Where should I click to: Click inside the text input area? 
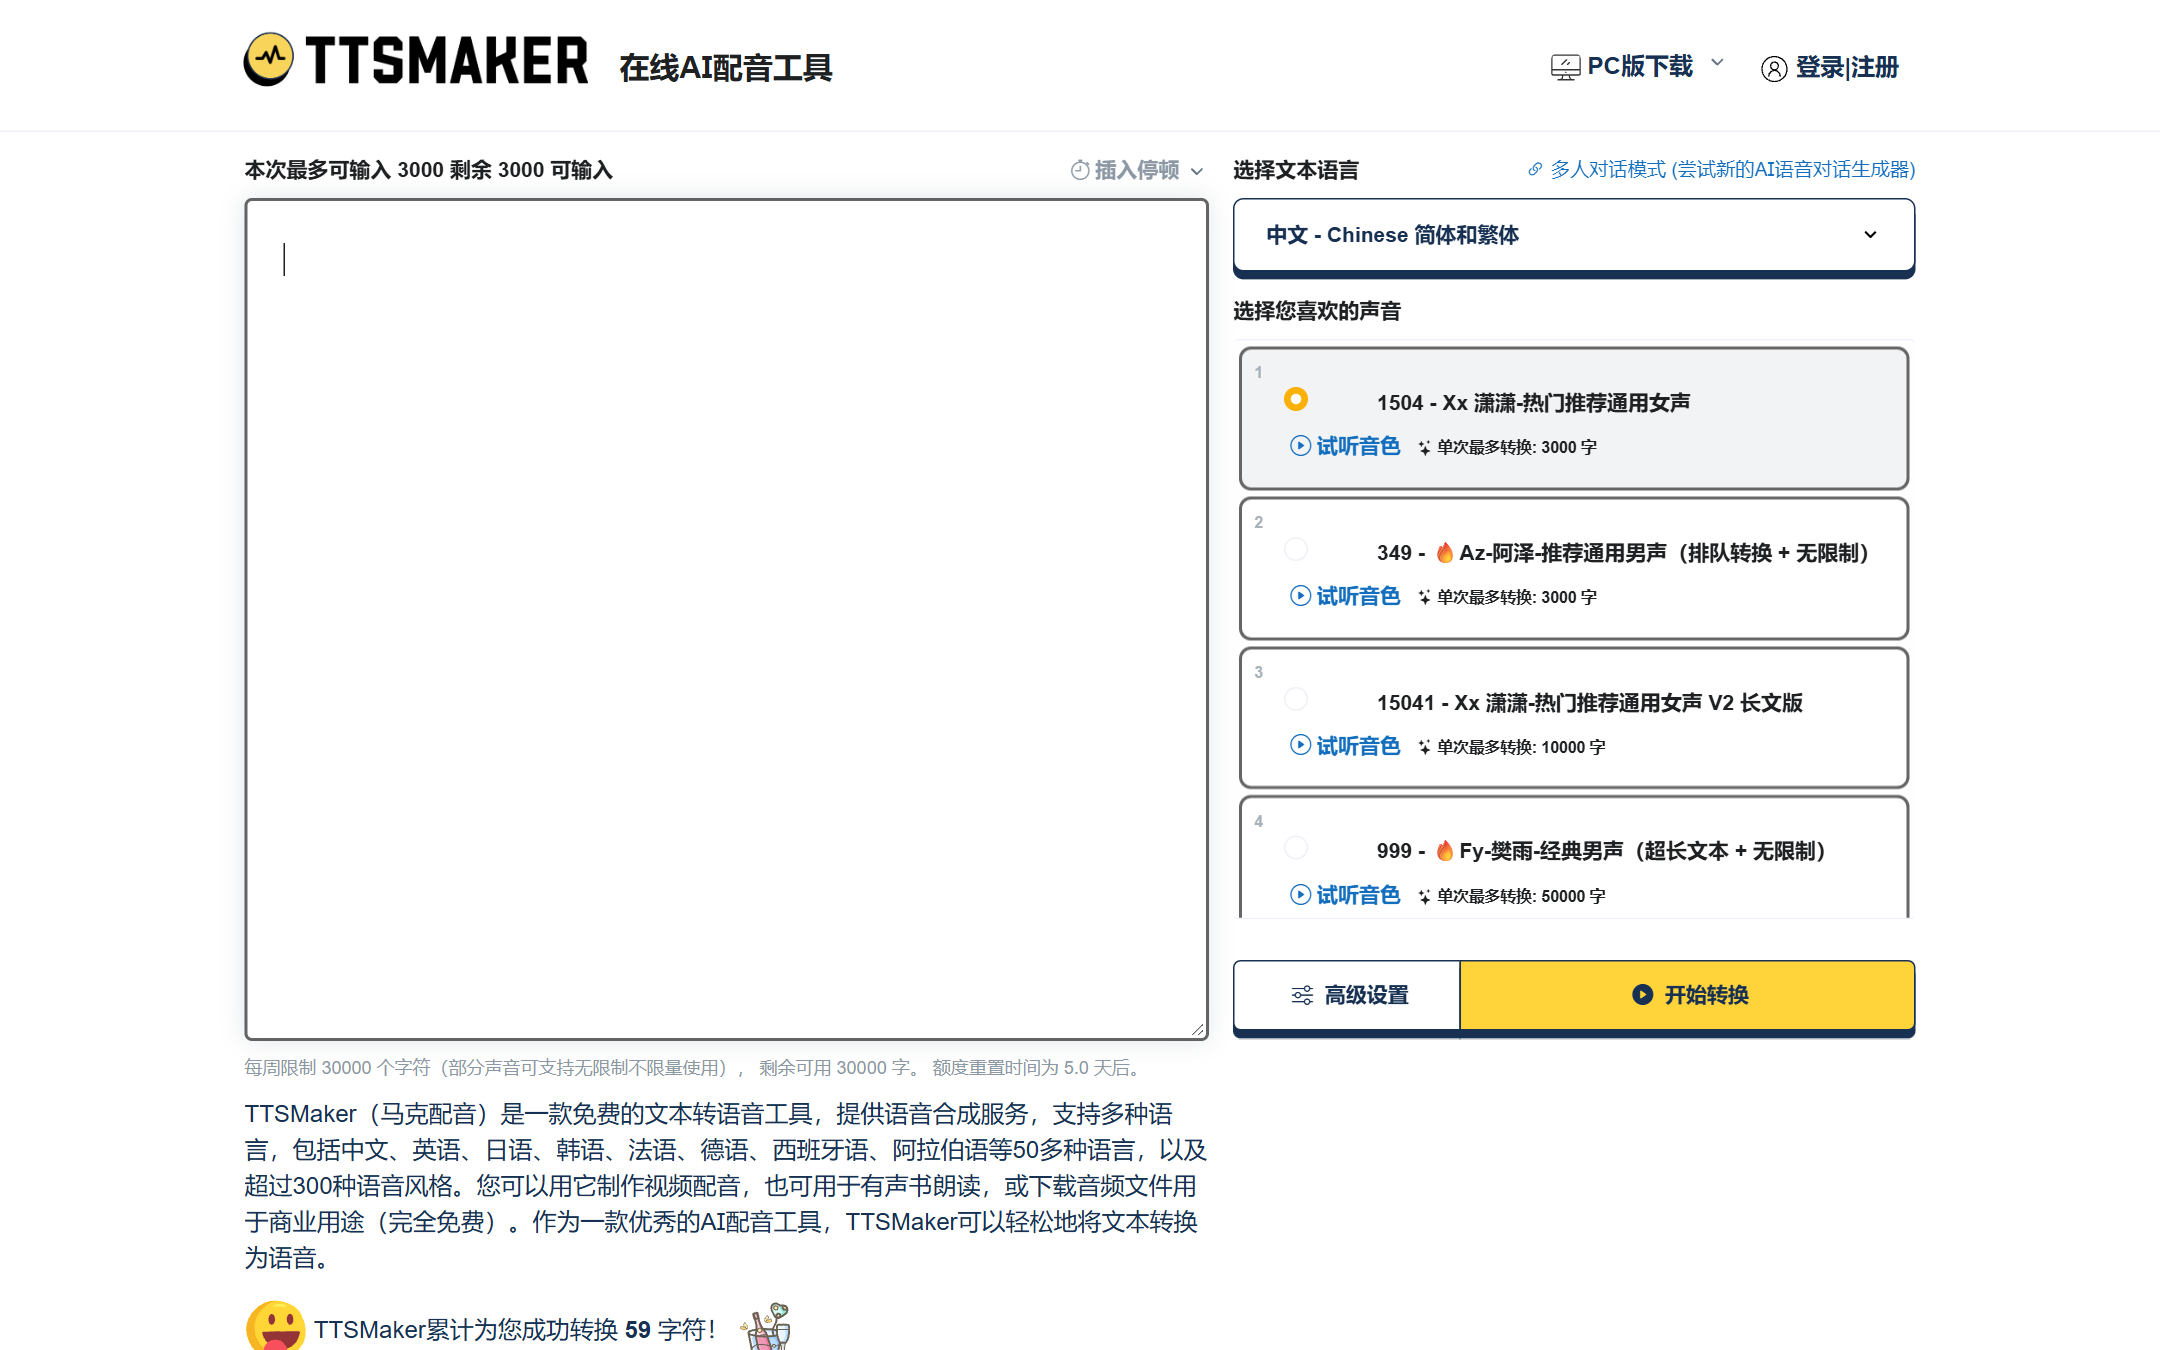click(726, 619)
